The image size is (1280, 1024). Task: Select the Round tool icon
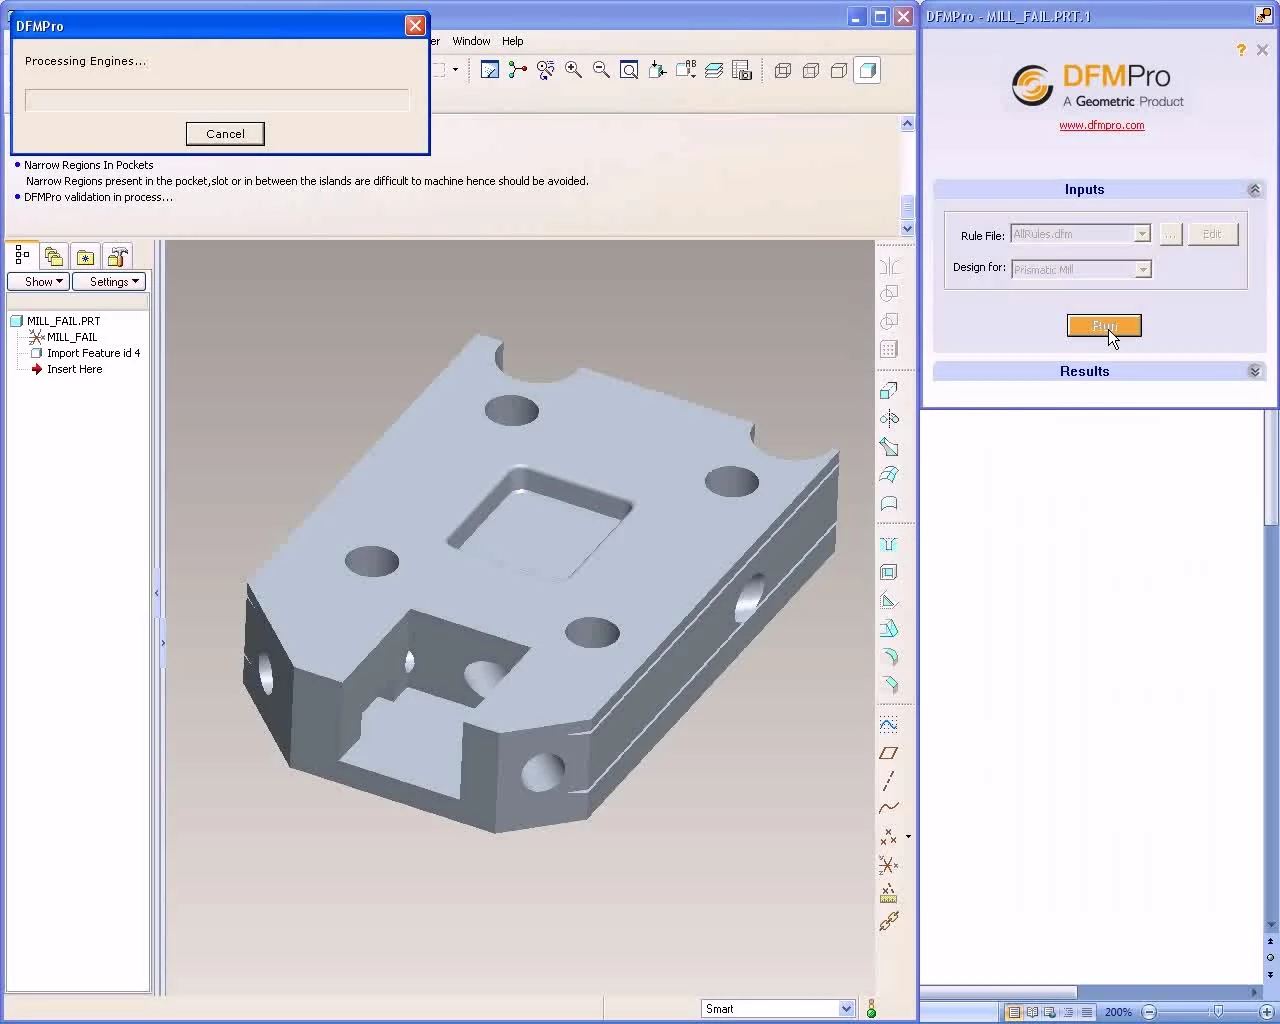tap(889, 657)
